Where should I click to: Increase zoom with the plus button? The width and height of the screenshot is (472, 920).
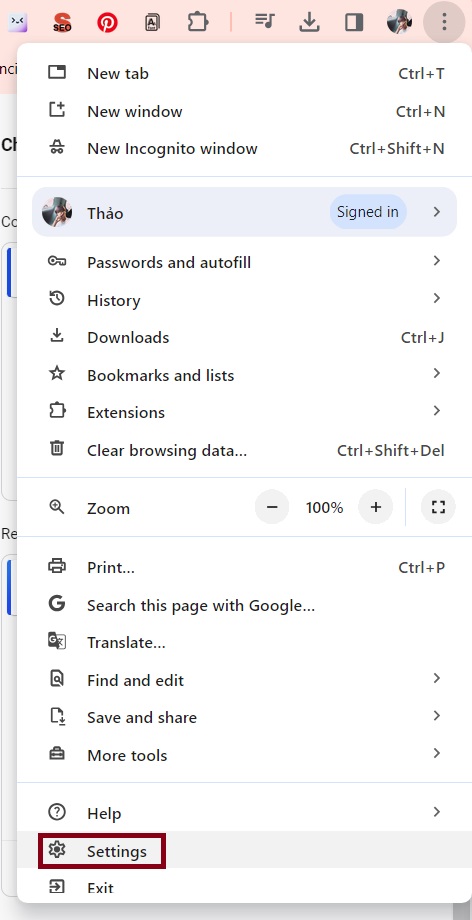click(376, 507)
